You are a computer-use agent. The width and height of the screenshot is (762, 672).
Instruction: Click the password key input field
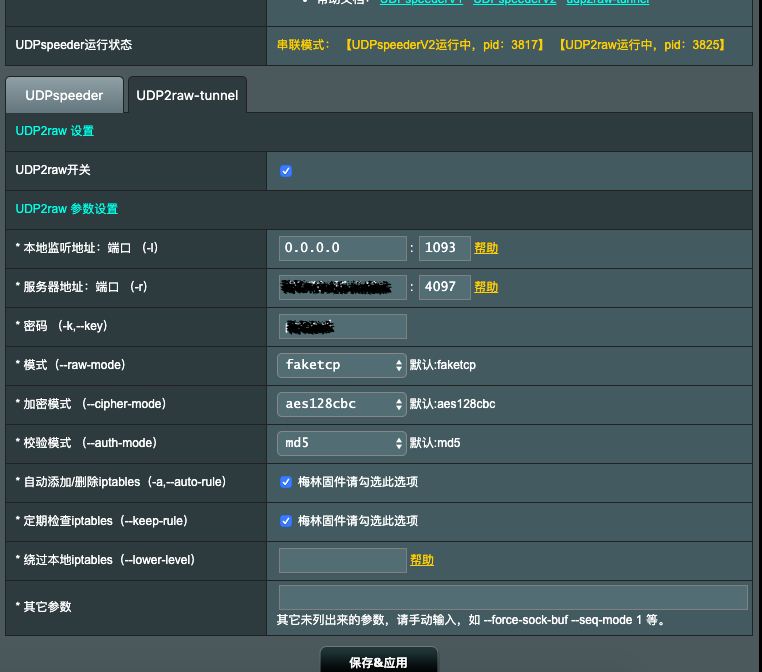[x=343, y=327]
